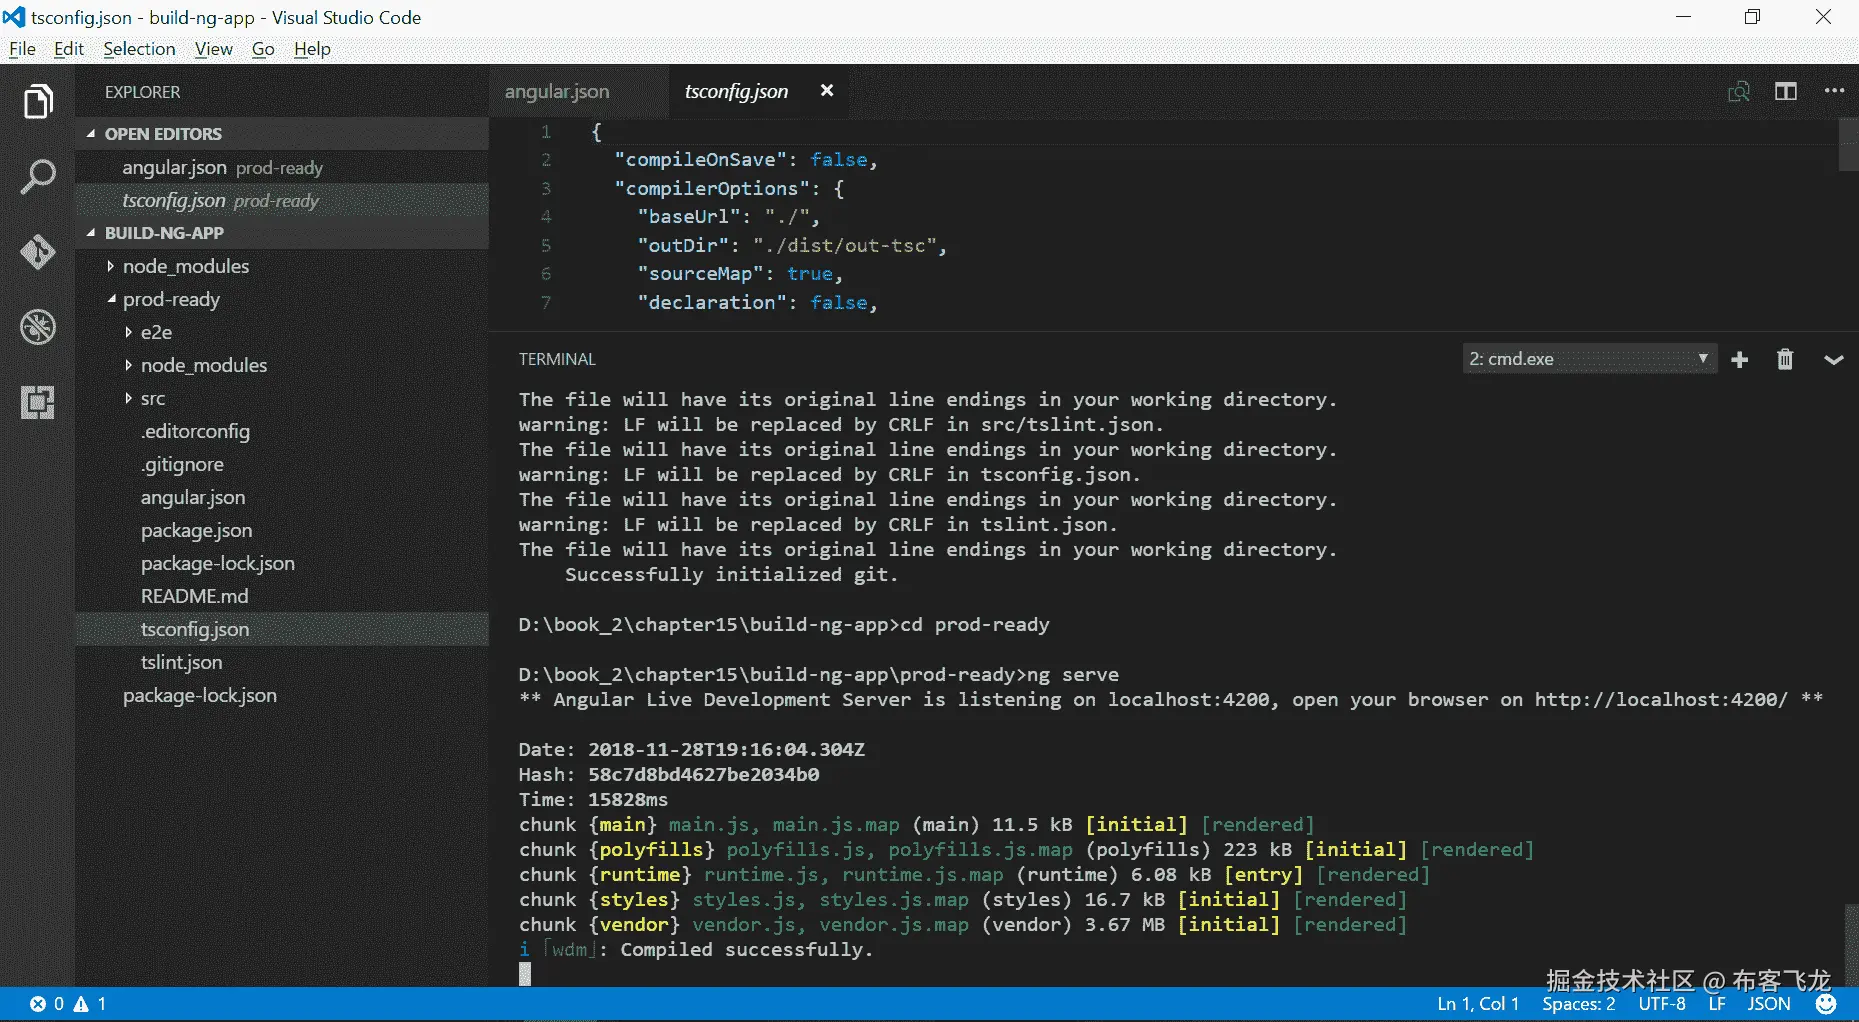
Task: Create a new terminal with the plus icon
Action: pyautogui.click(x=1740, y=359)
